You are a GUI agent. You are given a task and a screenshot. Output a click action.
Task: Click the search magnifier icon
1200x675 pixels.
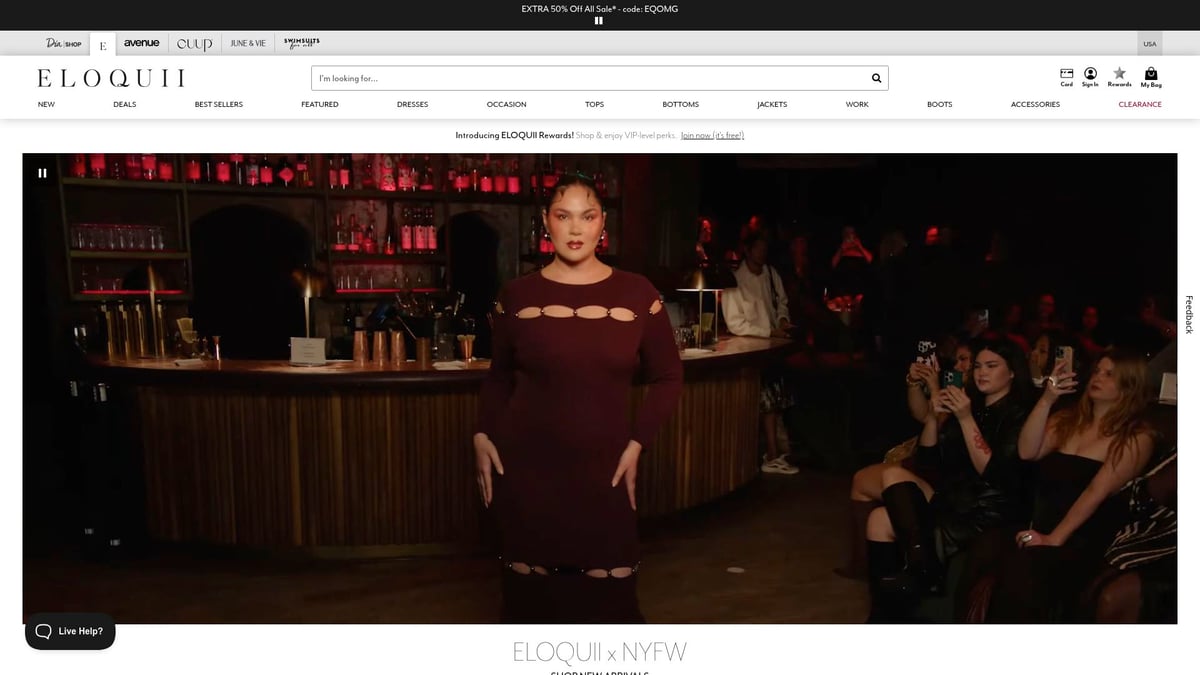pyautogui.click(x=876, y=77)
